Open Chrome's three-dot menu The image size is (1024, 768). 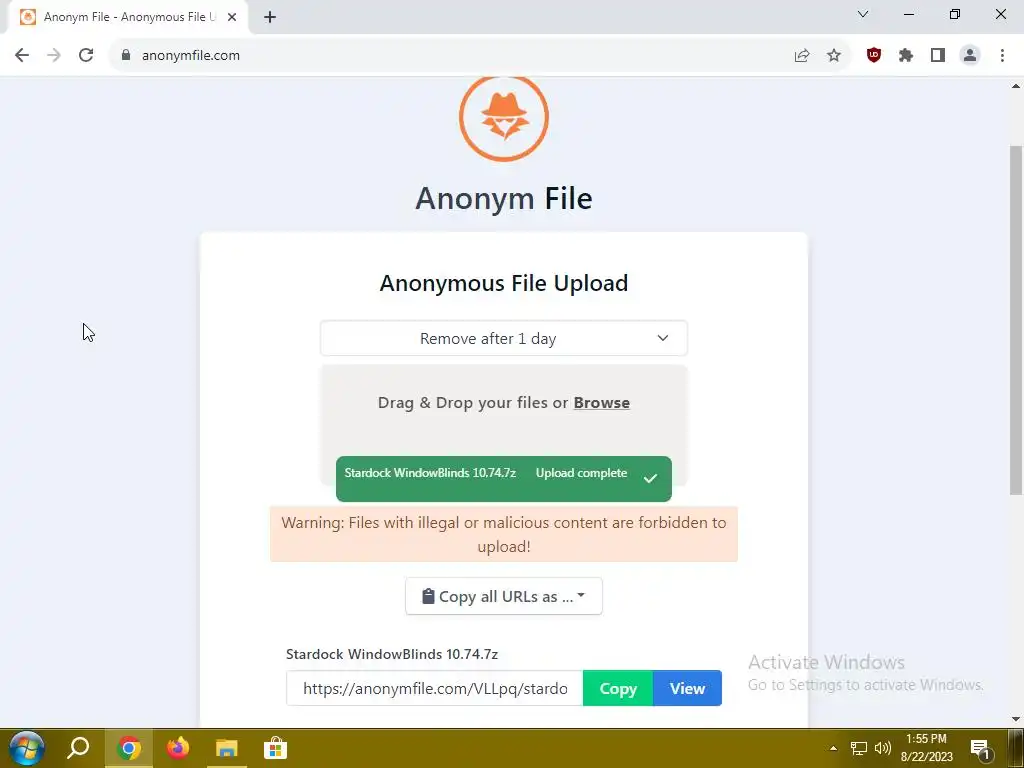coord(1002,56)
